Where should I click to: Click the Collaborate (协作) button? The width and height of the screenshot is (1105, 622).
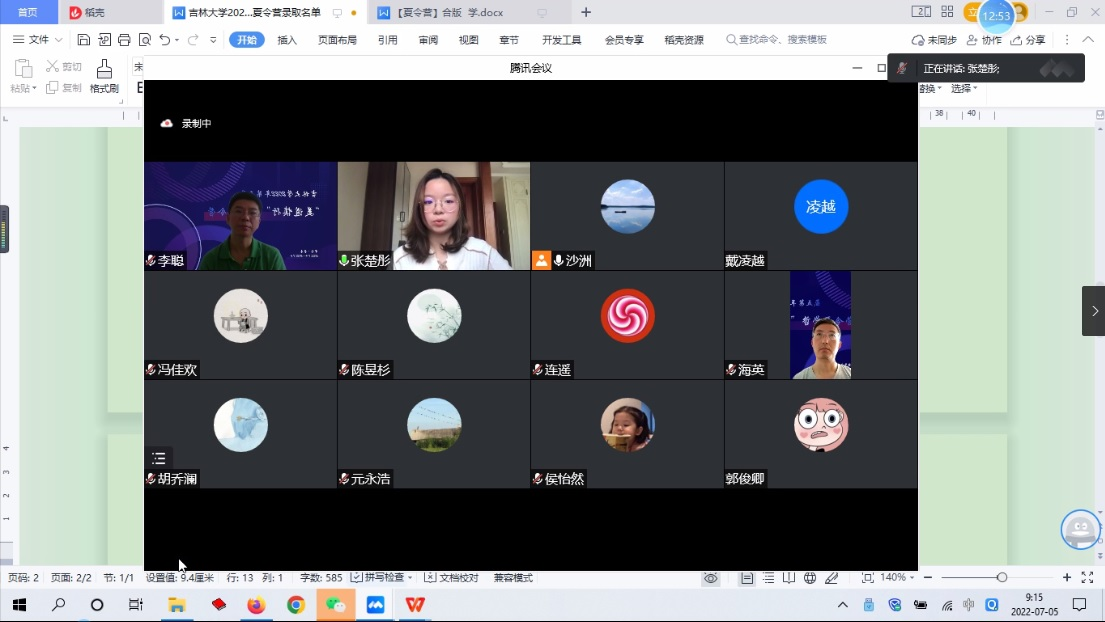[x=984, y=40]
